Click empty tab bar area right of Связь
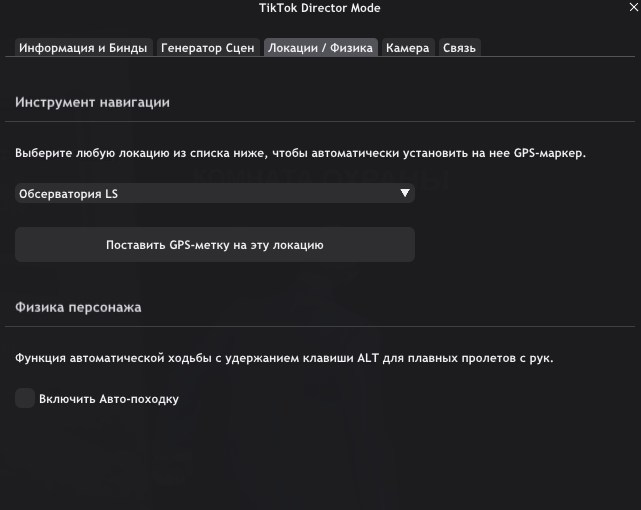Screen dimensions: 641x510 [x=560, y=47]
